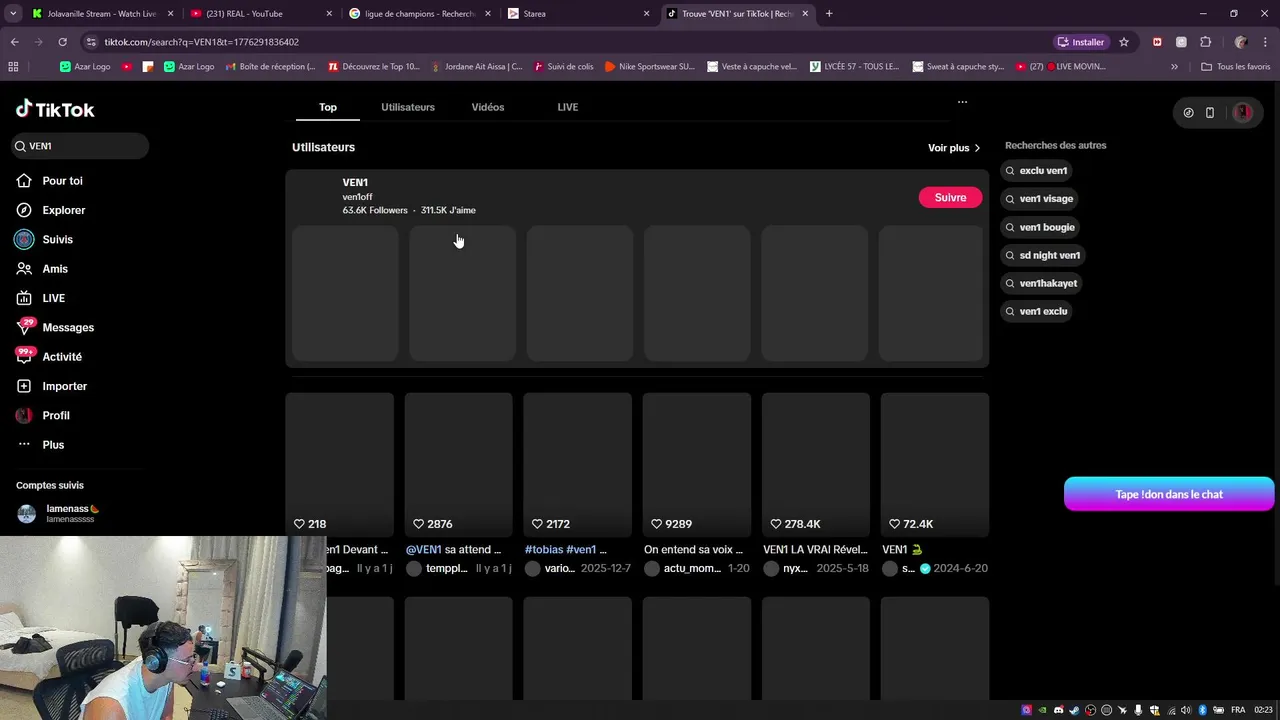Viewport: 1280px width, 720px height.
Task: Reload the page
Action: [x=62, y=42]
